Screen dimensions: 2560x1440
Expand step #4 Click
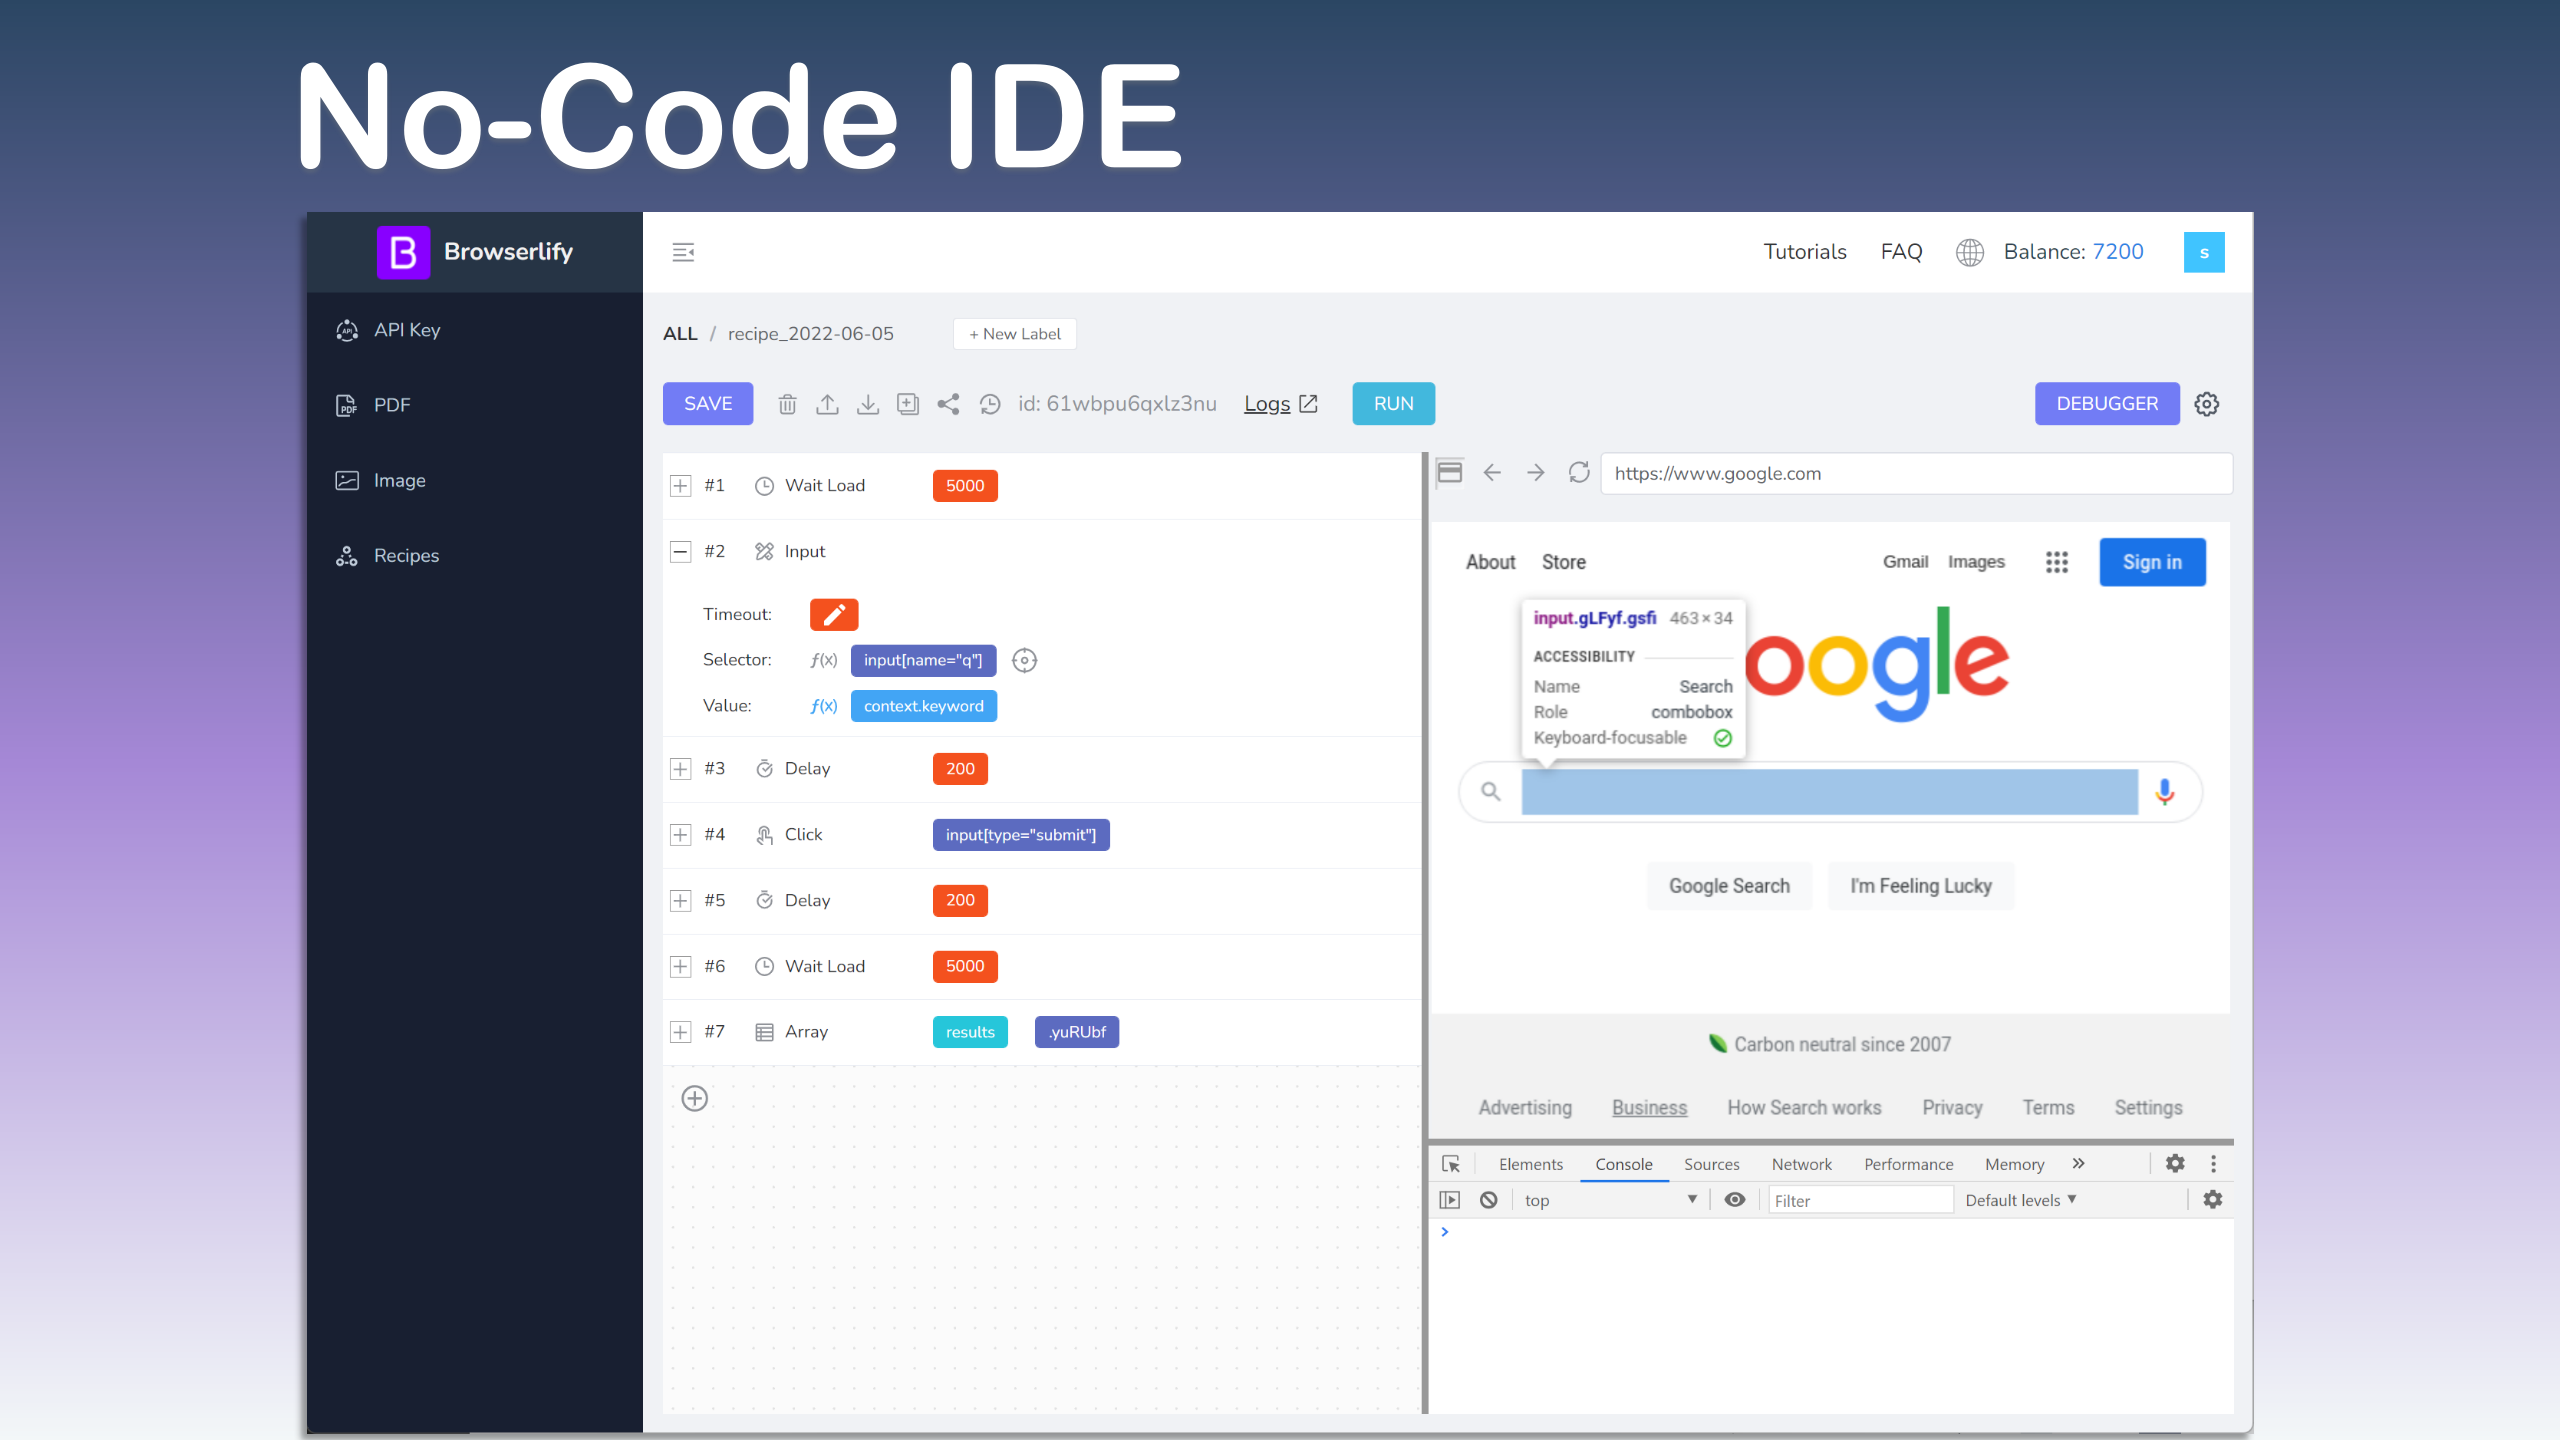(x=681, y=835)
